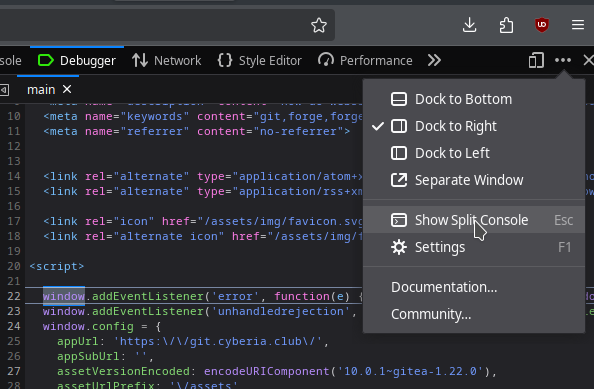594x389 pixels.
Task: Collapse the sources pane toggle icon
Action: [4, 90]
